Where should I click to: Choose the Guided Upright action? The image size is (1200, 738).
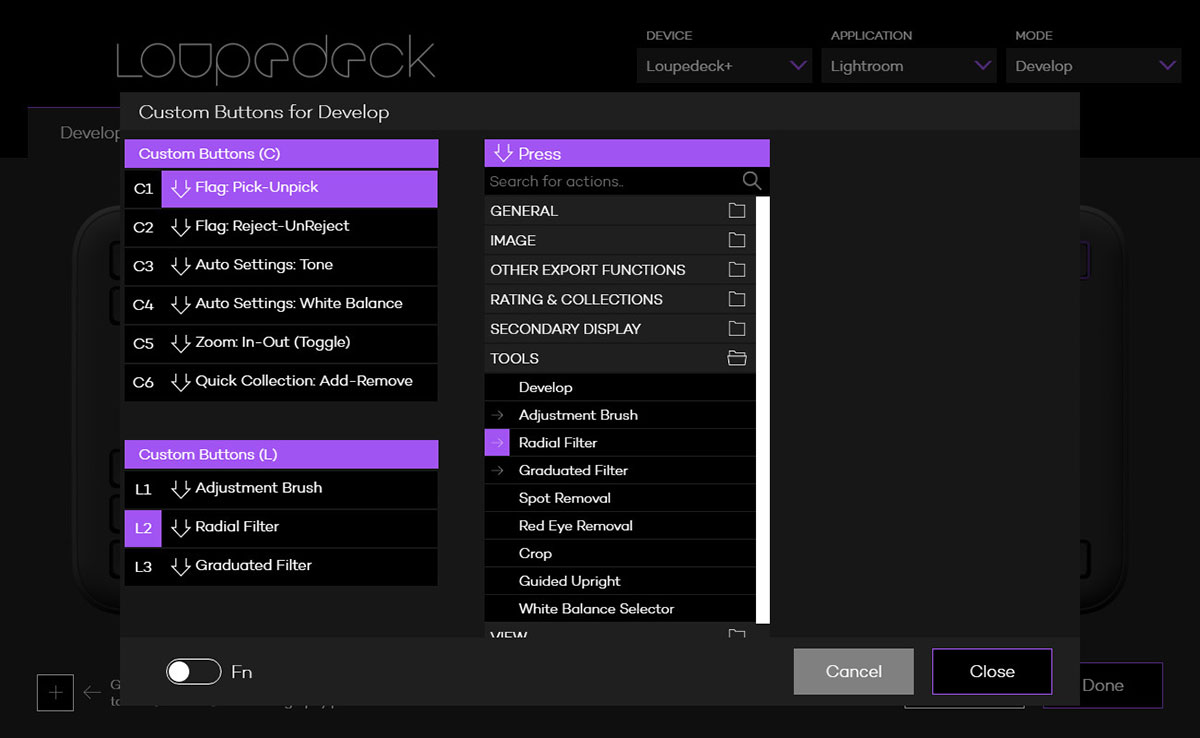[x=620, y=581]
